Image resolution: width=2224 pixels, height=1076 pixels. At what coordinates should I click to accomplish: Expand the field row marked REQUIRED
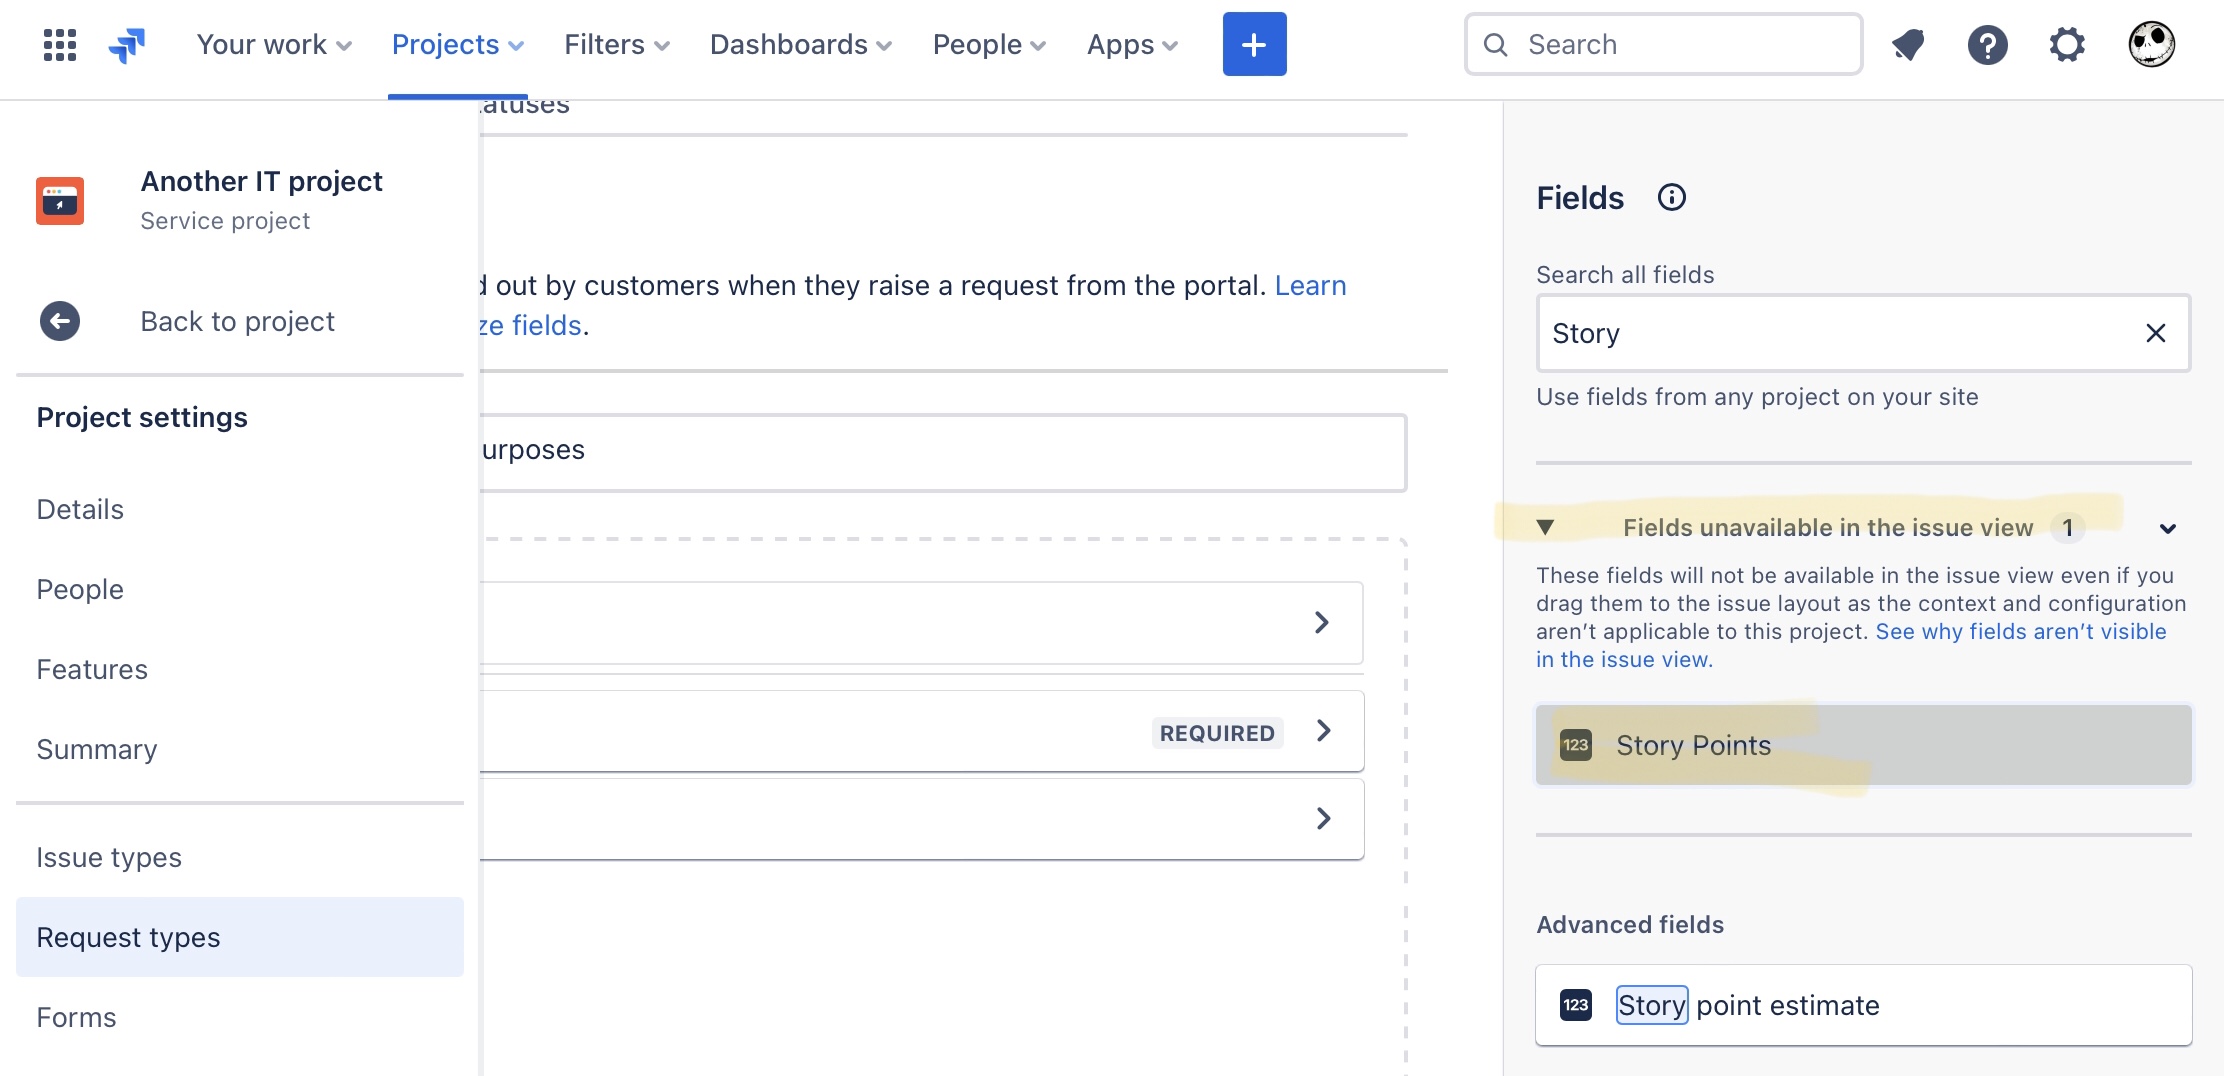pyautogui.click(x=922, y=731)
